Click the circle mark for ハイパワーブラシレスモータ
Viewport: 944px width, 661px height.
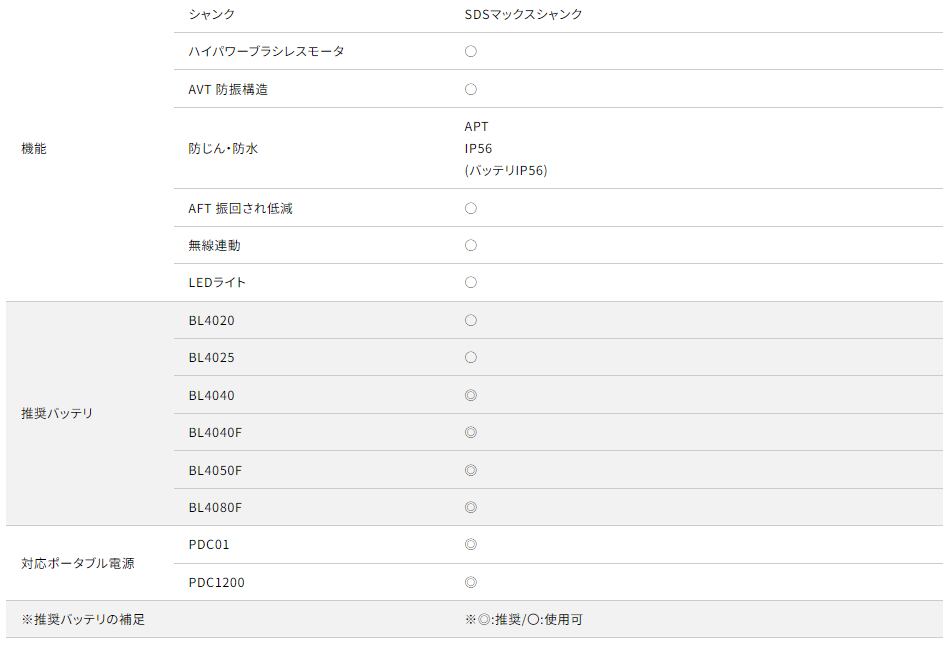(471, 51)
